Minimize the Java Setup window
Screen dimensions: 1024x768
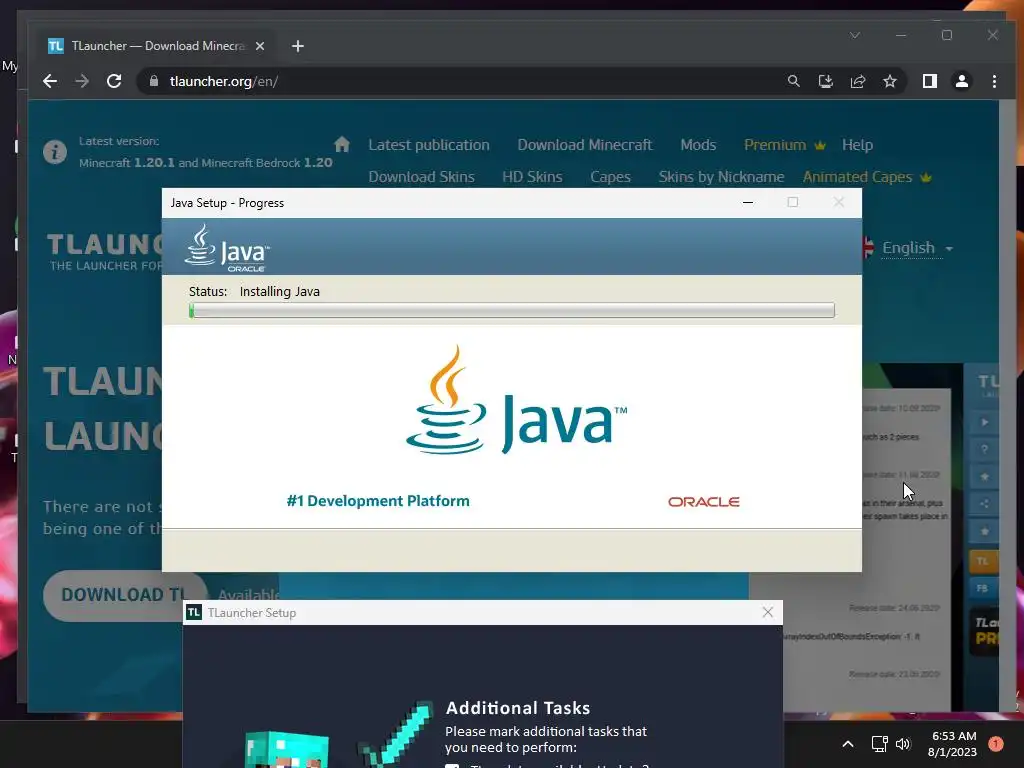[748, 202]
